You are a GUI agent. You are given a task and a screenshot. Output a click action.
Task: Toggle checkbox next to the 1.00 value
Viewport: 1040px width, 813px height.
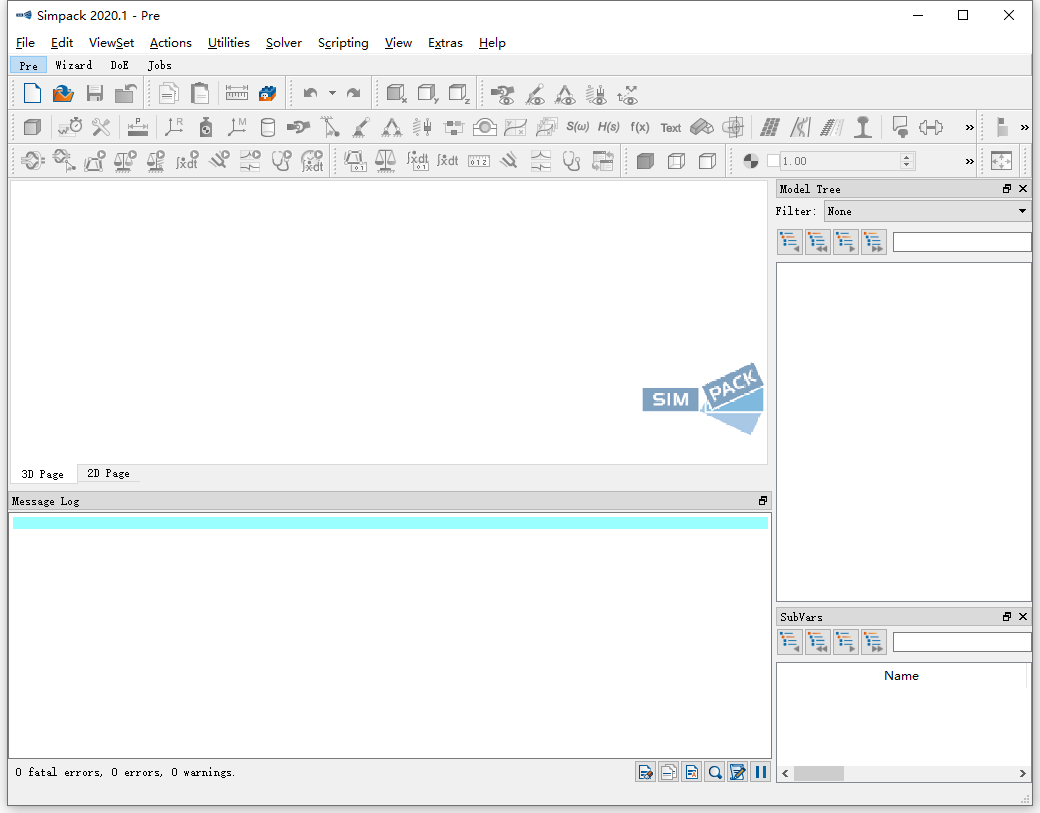click(773, 160)
